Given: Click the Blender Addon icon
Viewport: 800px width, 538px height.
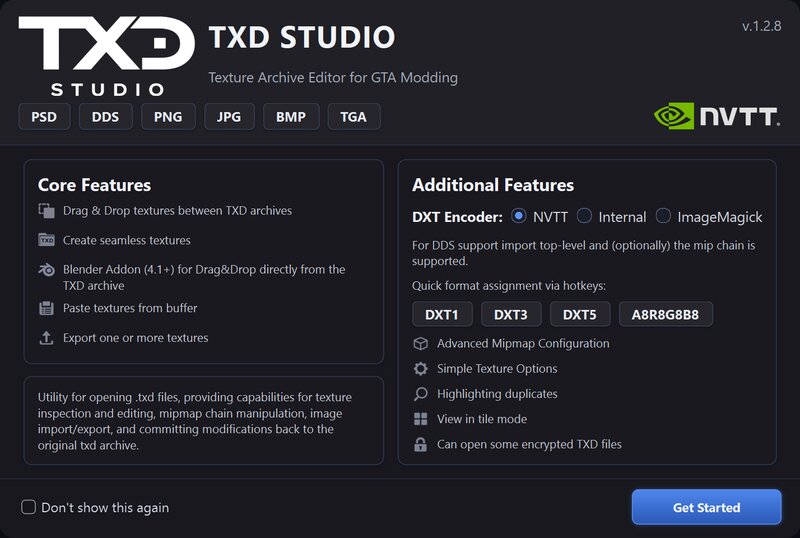Looking at the screenshot, I should click(x=46, y=270).
